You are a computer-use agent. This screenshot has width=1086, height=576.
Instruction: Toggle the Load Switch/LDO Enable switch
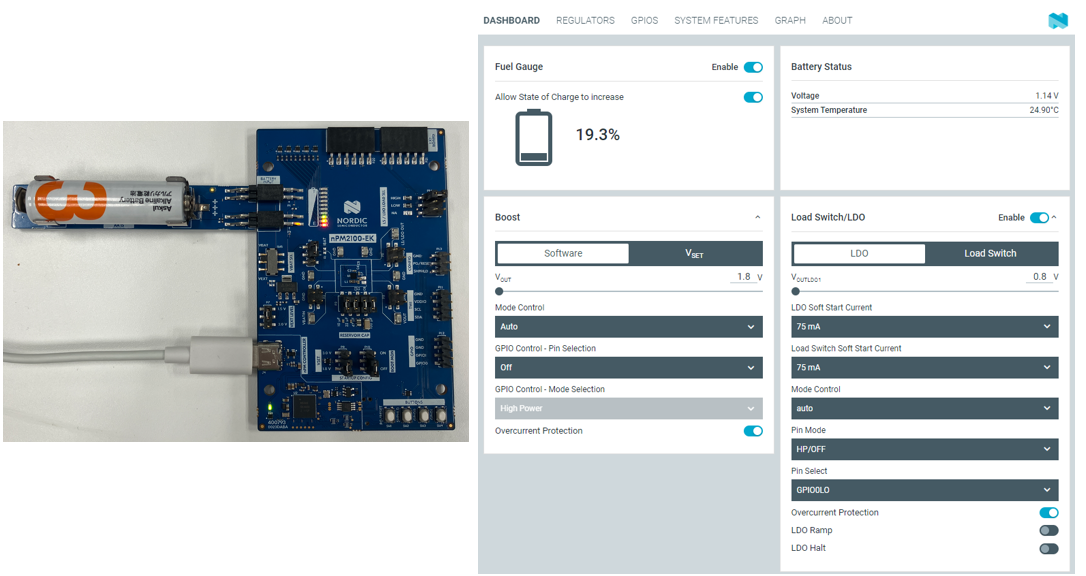pyautogui.click(x=1039, y=217)
